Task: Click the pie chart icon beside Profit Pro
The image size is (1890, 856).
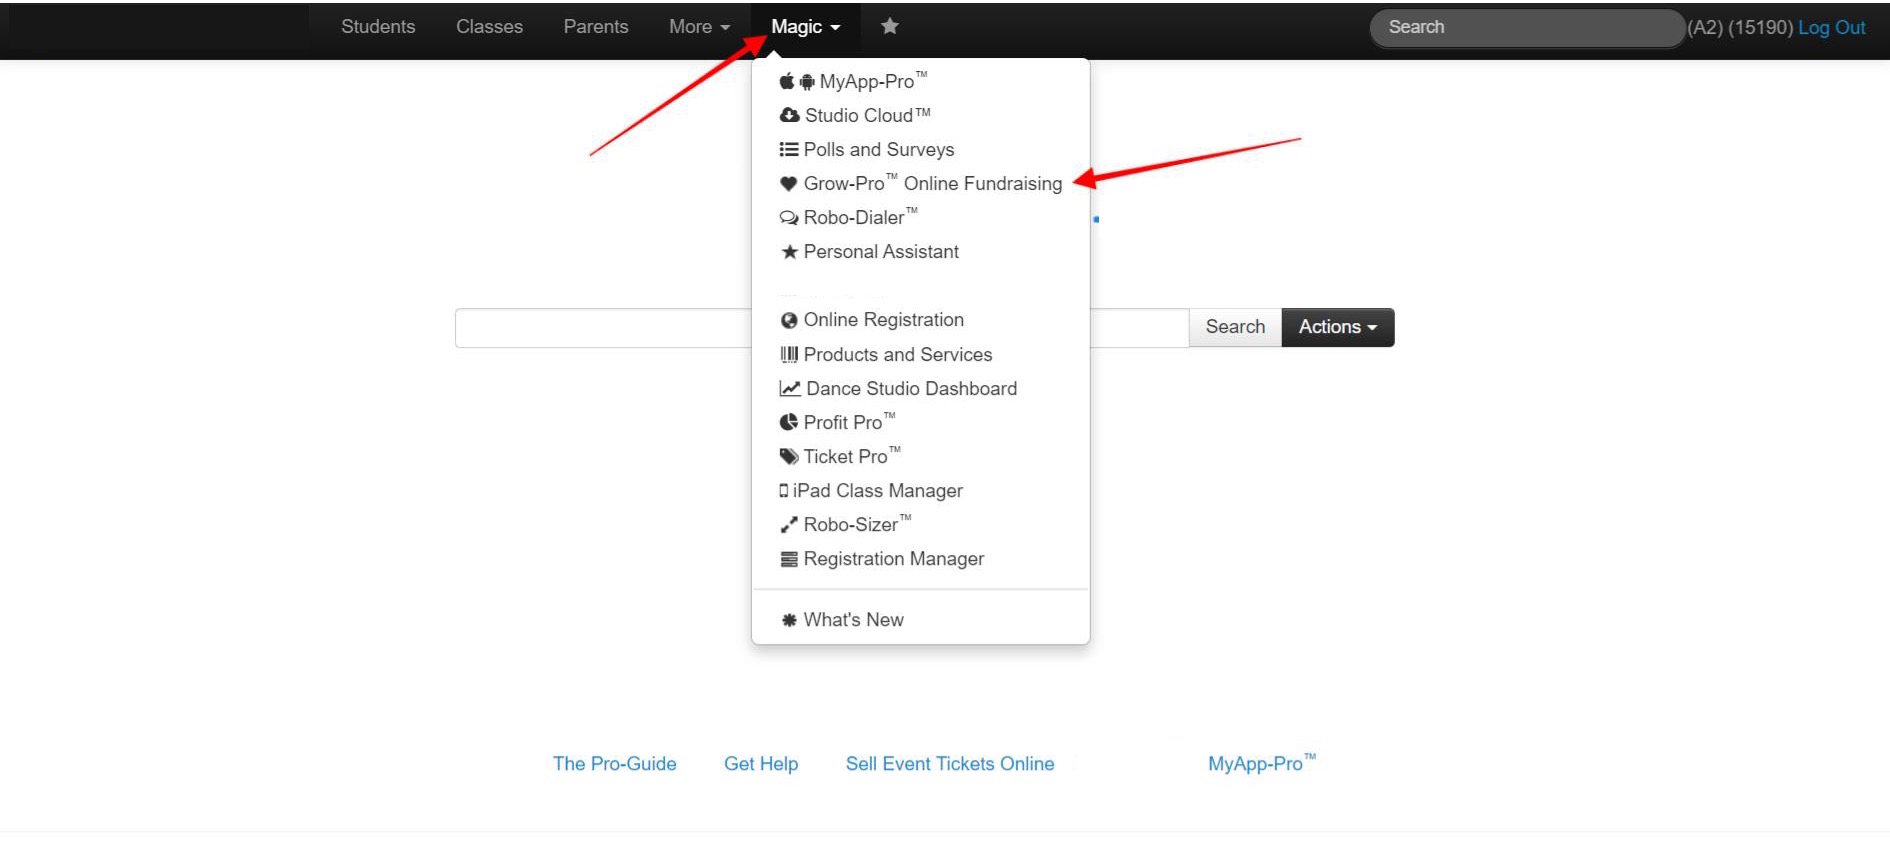Action: (789, 422)
